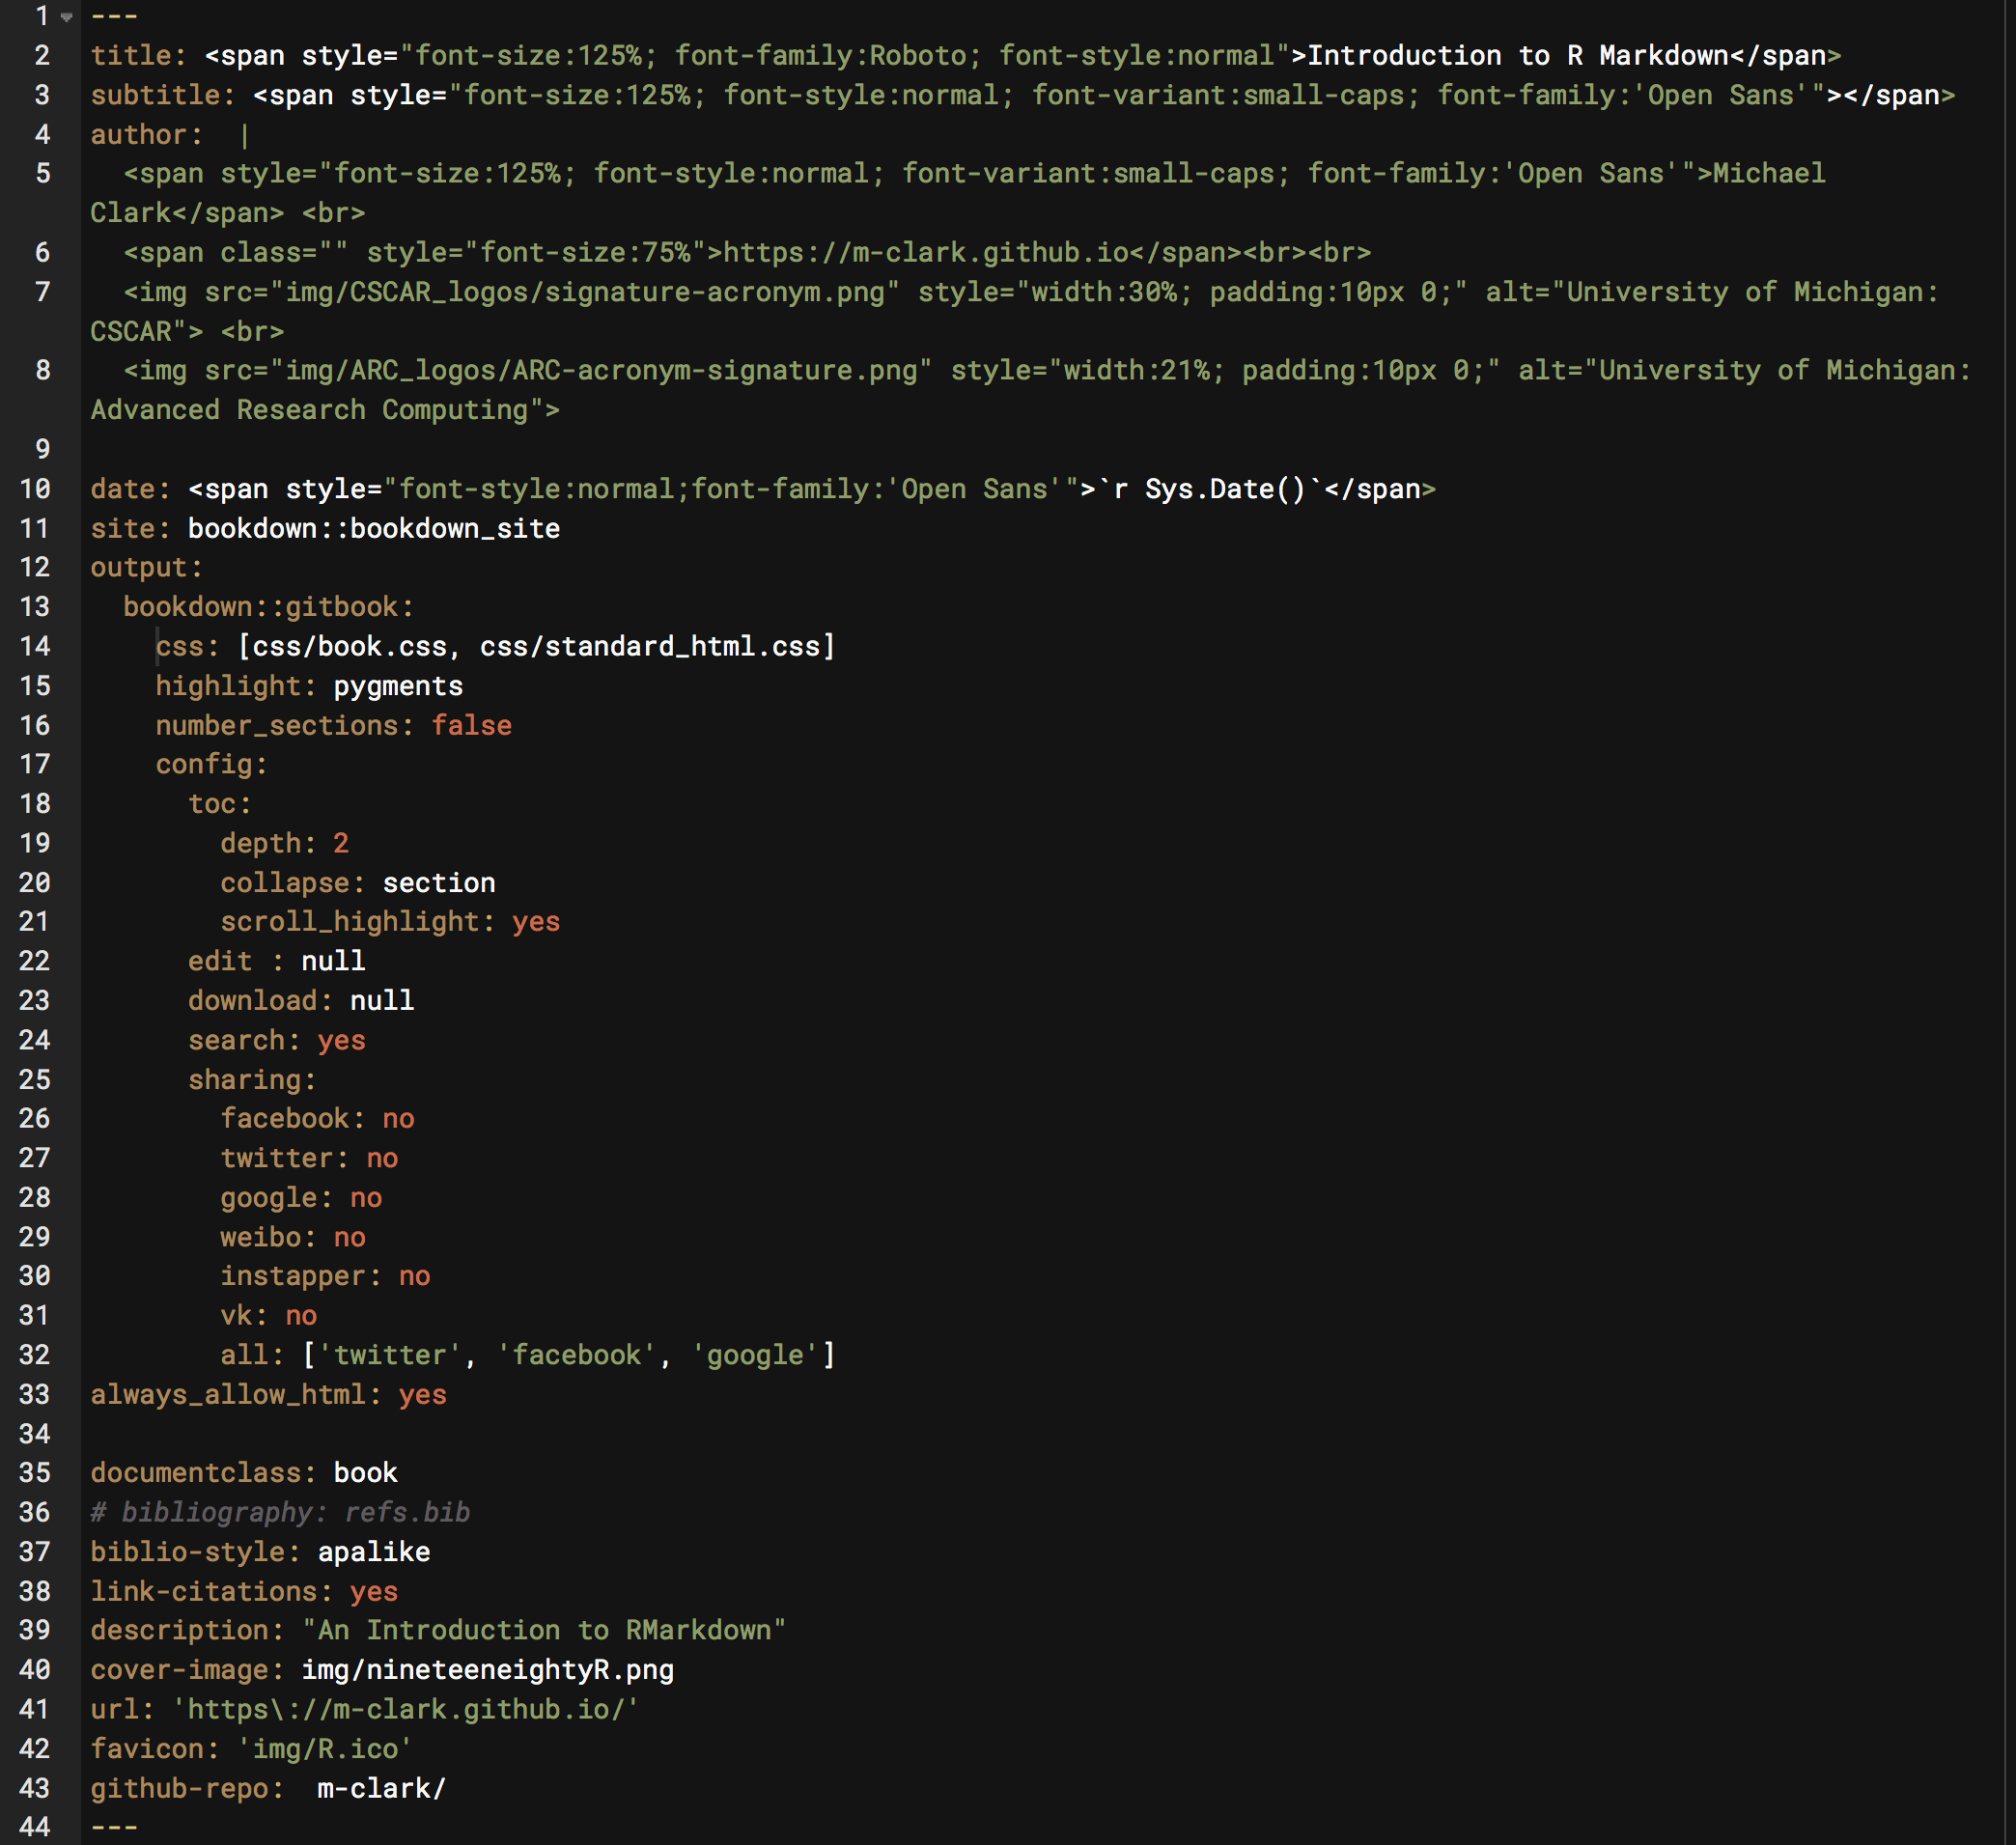Click the 'null' value of download
This screenshot has height=1845, width=2016.
381,1000
